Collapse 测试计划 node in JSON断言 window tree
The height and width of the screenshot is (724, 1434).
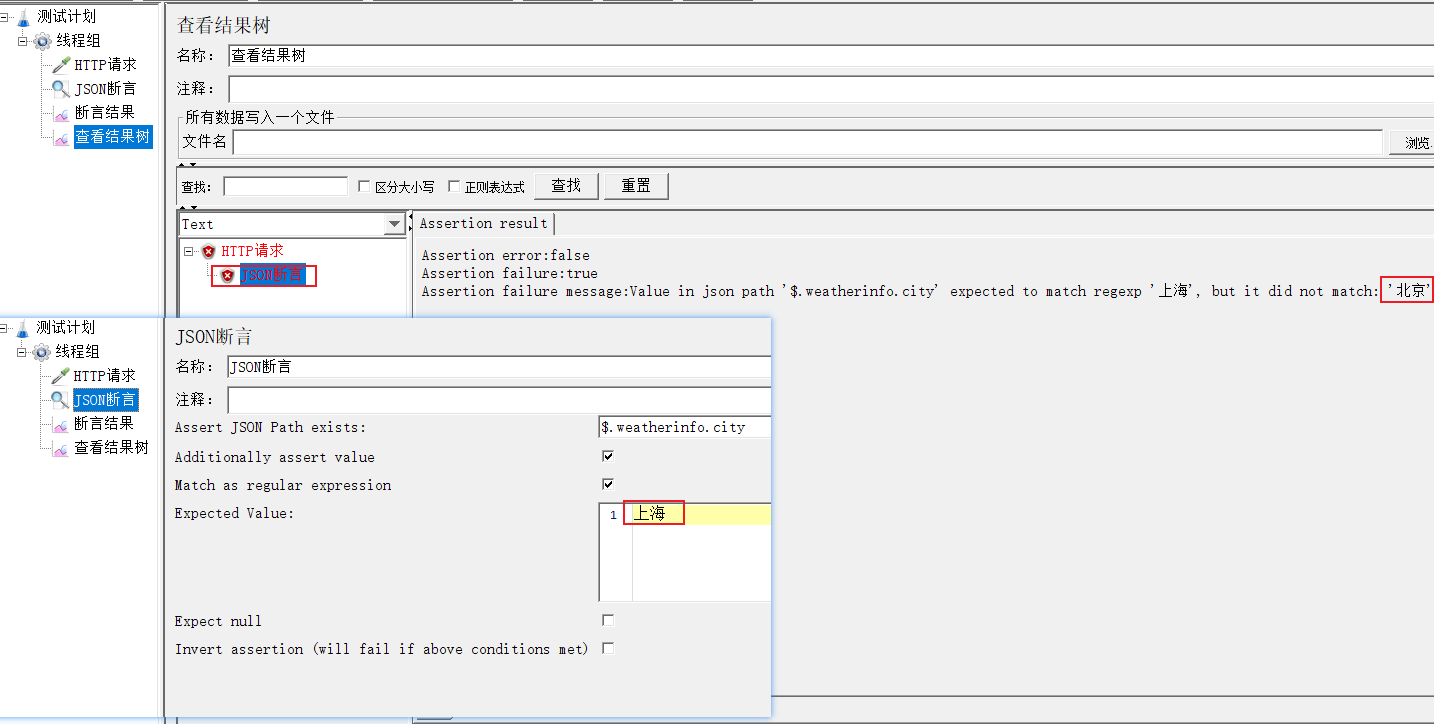(x=5, y=328)
